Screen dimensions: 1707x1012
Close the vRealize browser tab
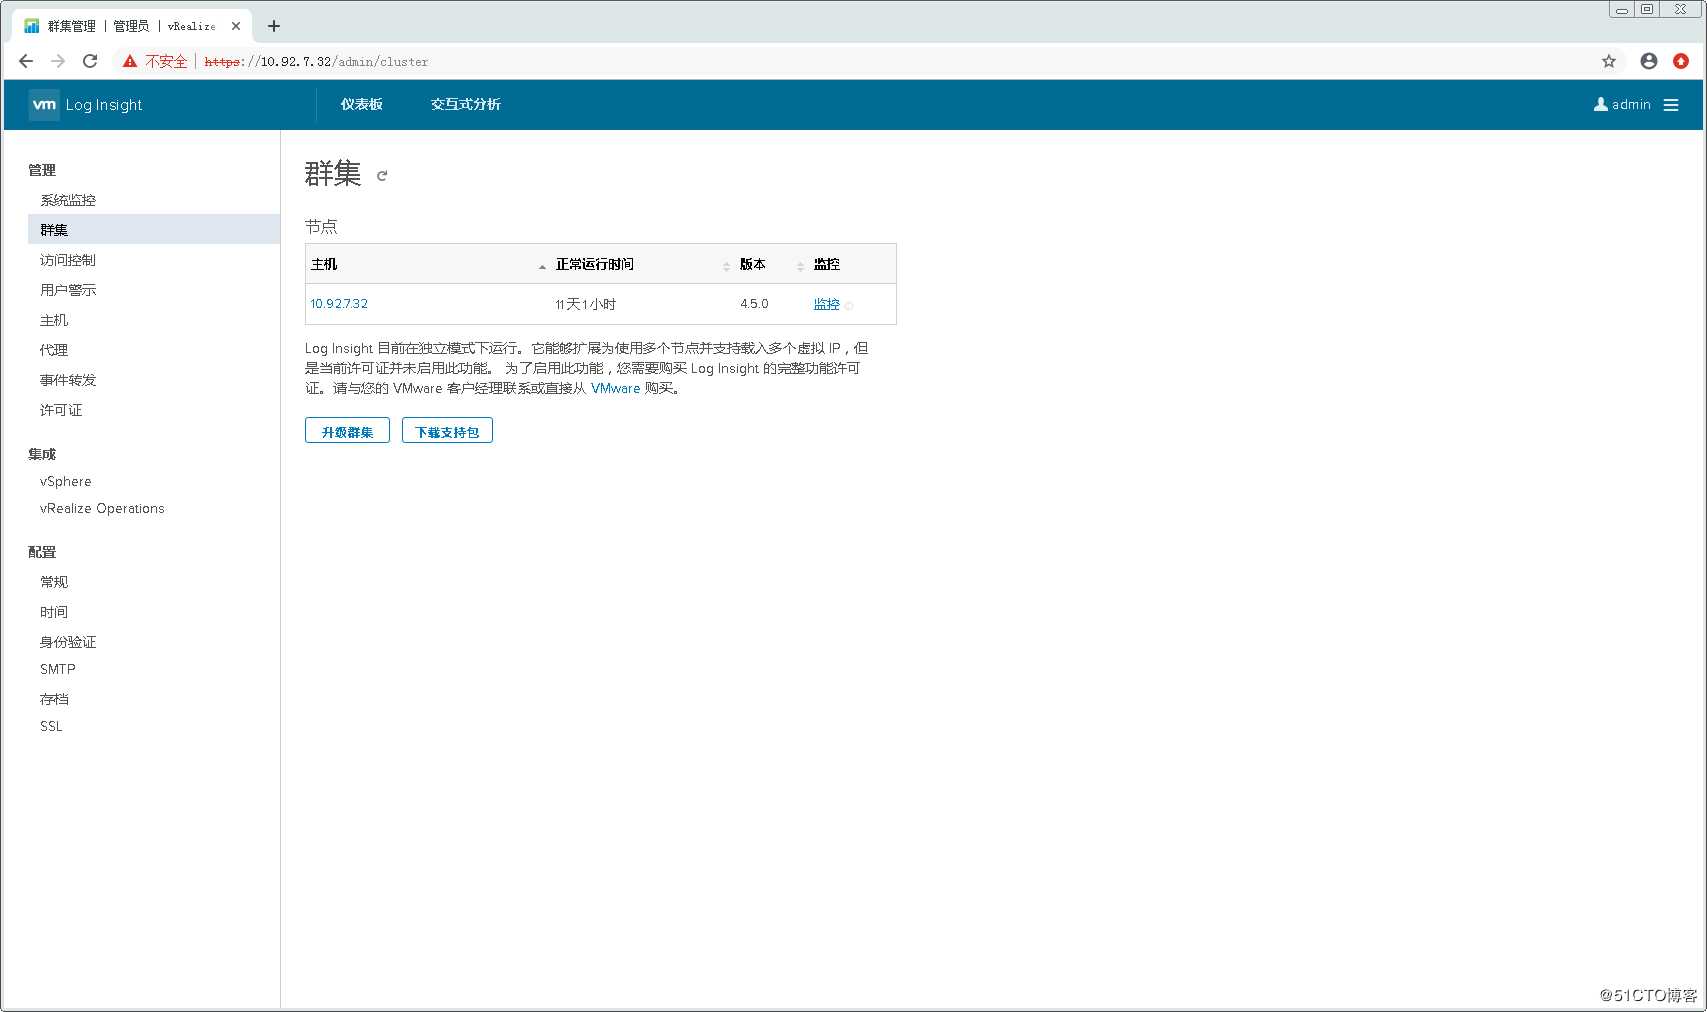coord(236,26)
